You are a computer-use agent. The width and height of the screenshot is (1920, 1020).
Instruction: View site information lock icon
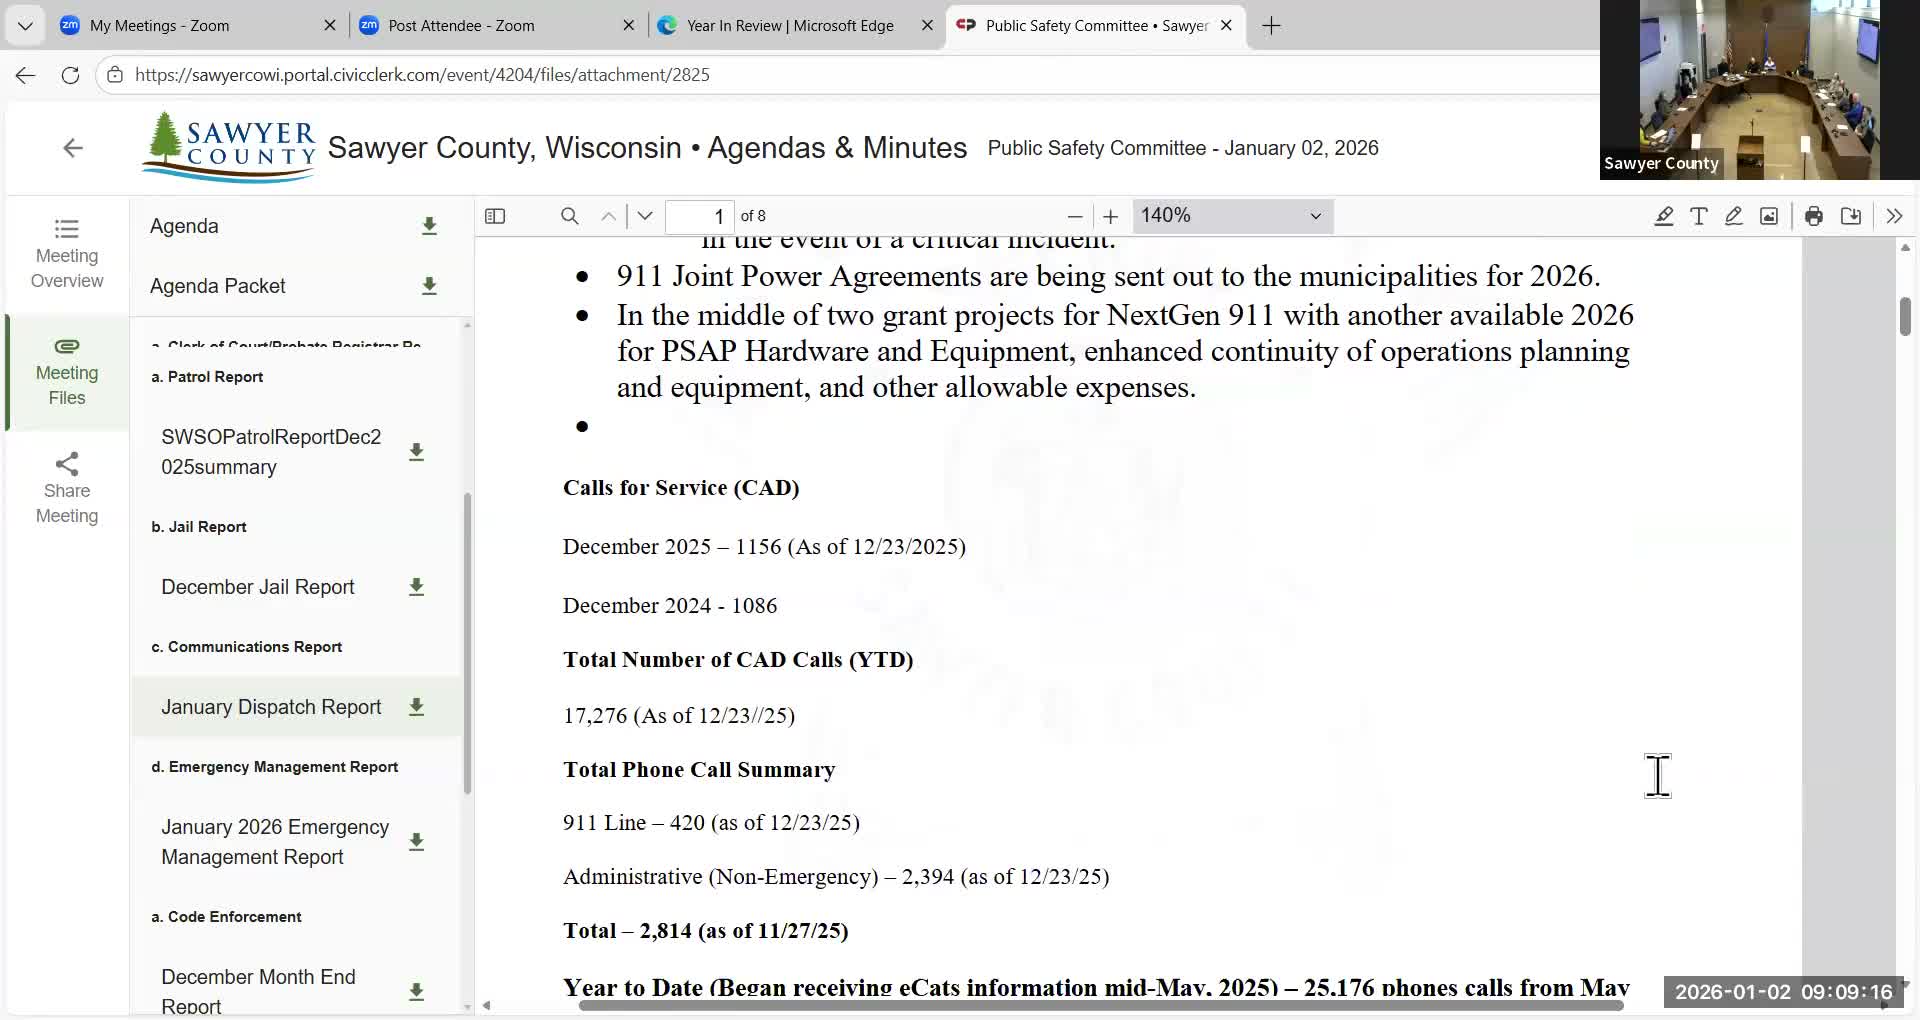[115, 75]
